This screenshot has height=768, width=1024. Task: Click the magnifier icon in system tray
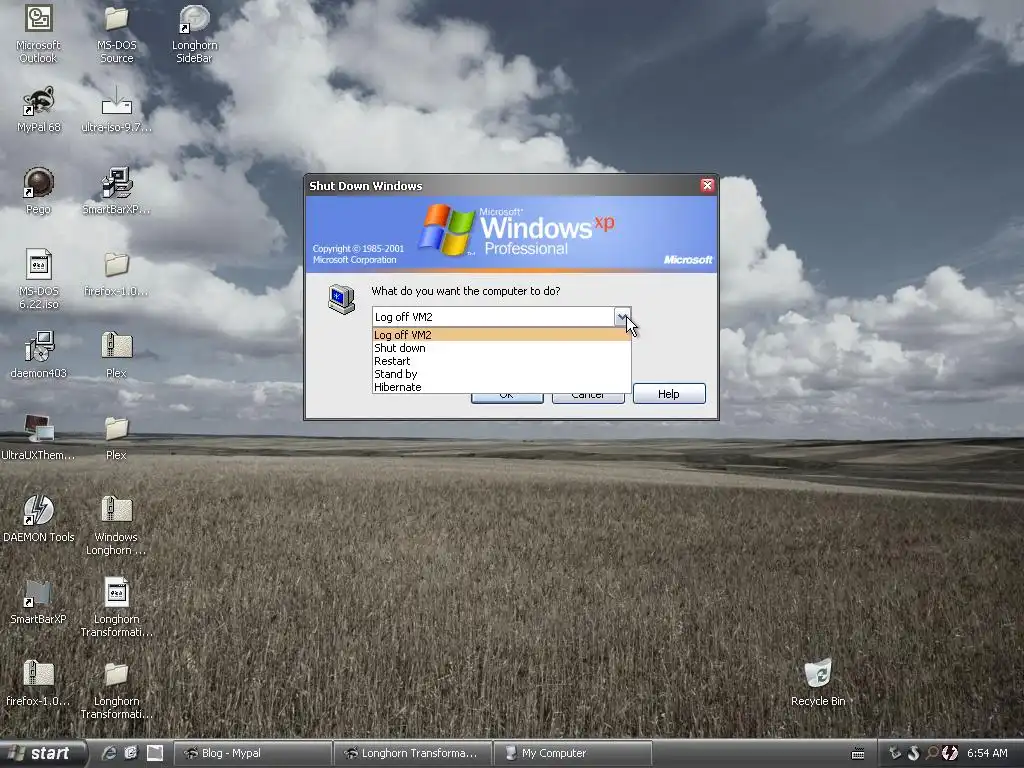click(x=932, y=753)
